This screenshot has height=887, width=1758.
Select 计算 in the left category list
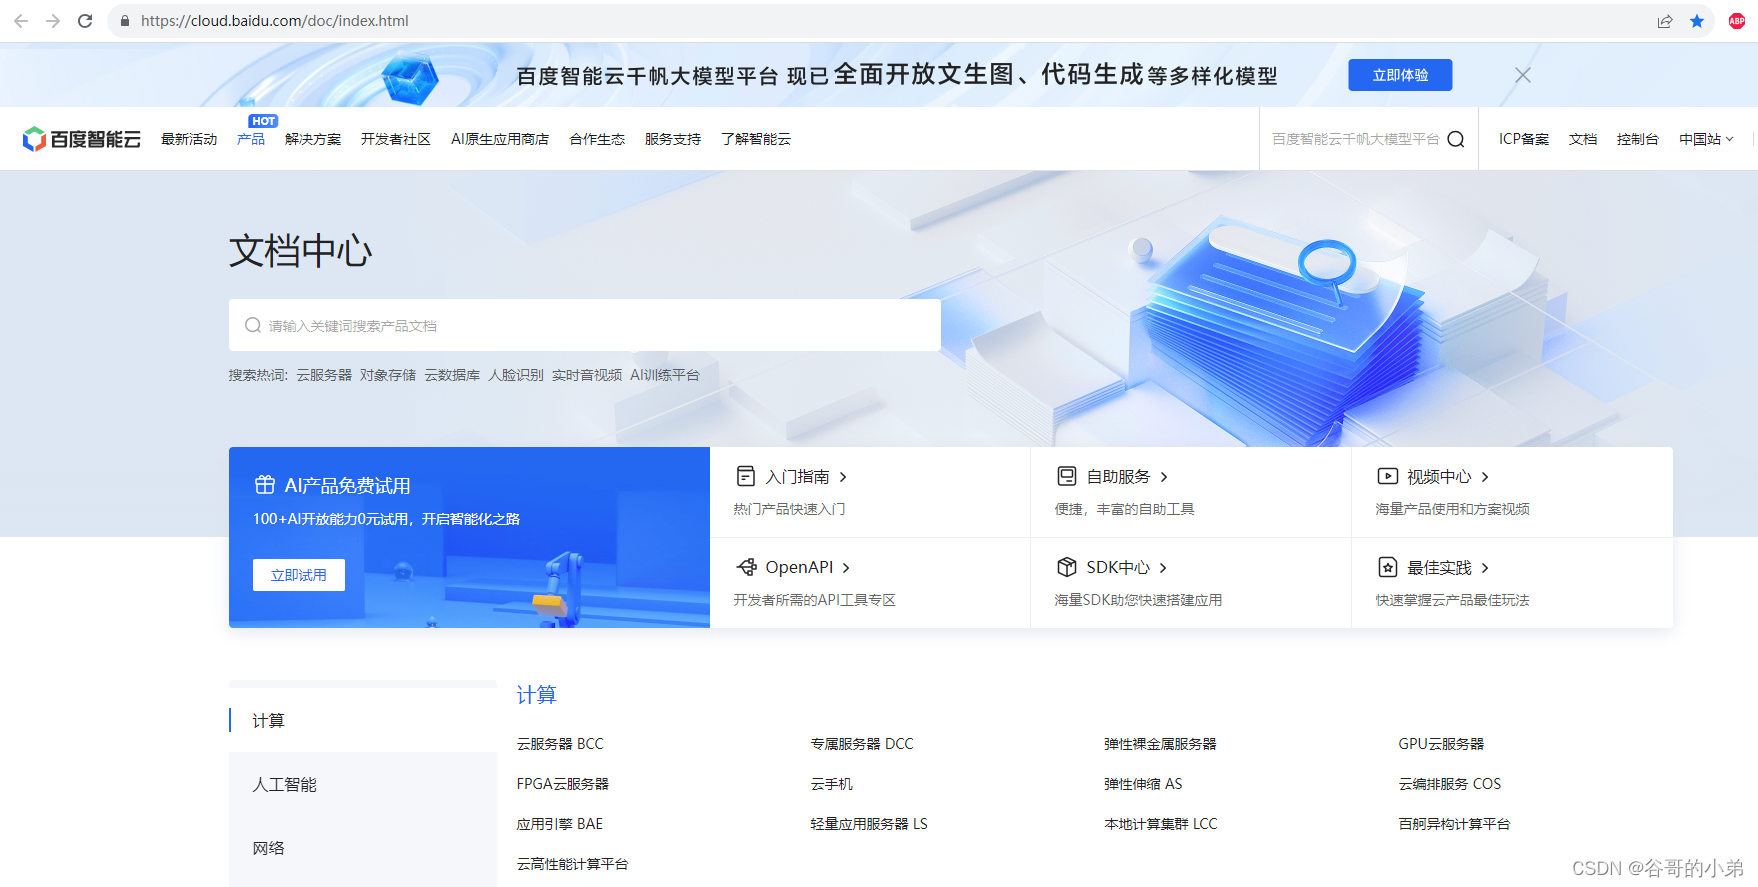tap(363, 720)
